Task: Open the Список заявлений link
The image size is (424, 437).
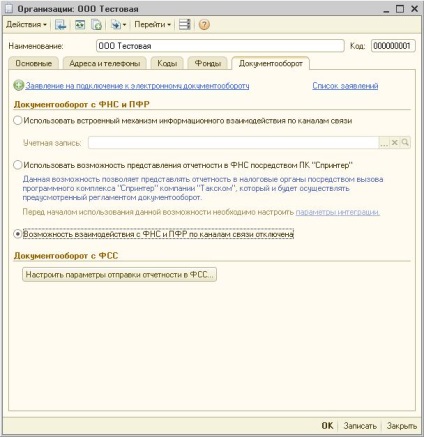Action: [345, 86]
